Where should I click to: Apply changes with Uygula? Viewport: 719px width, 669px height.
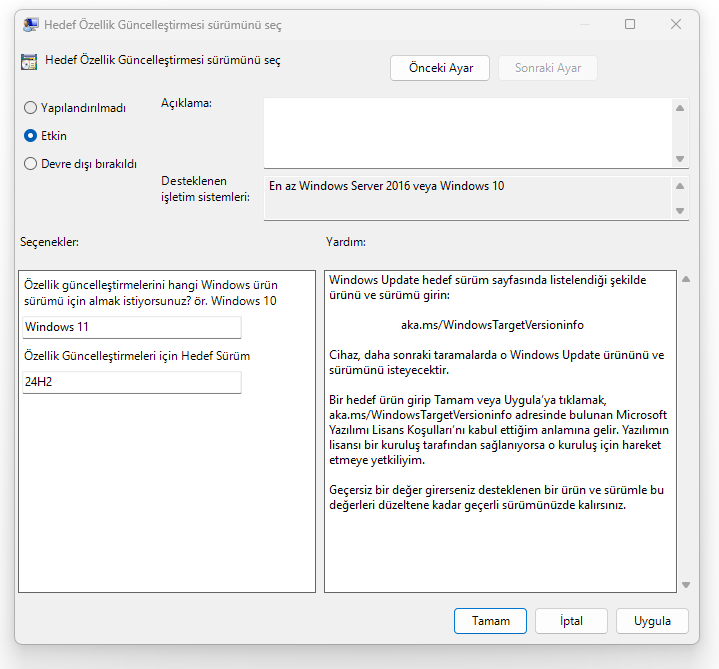pos(652,621)
